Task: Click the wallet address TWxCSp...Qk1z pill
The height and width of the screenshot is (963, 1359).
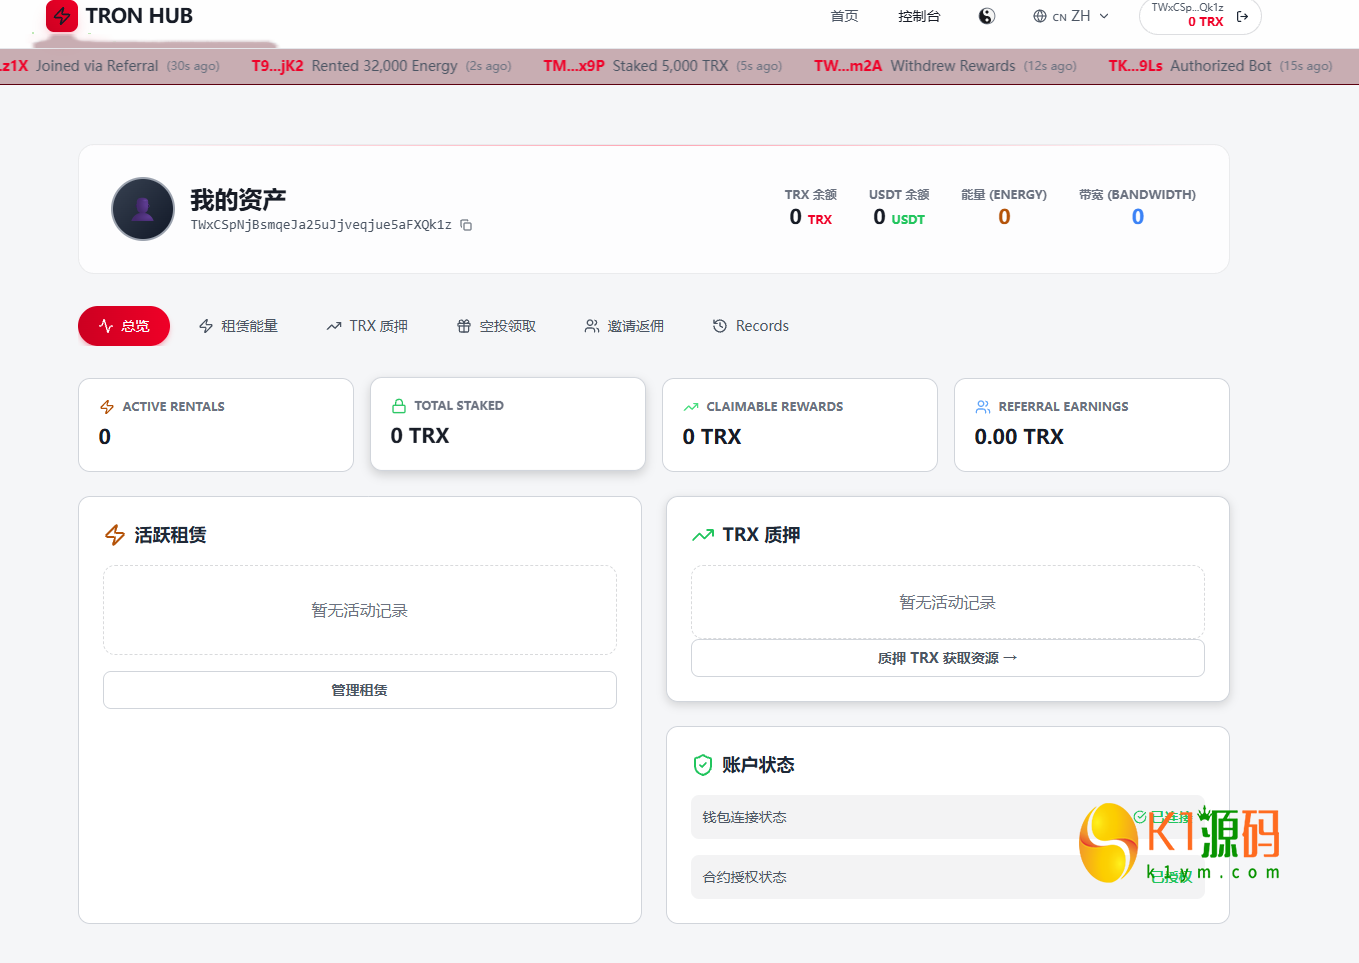Action: (x=1200, y=15)
